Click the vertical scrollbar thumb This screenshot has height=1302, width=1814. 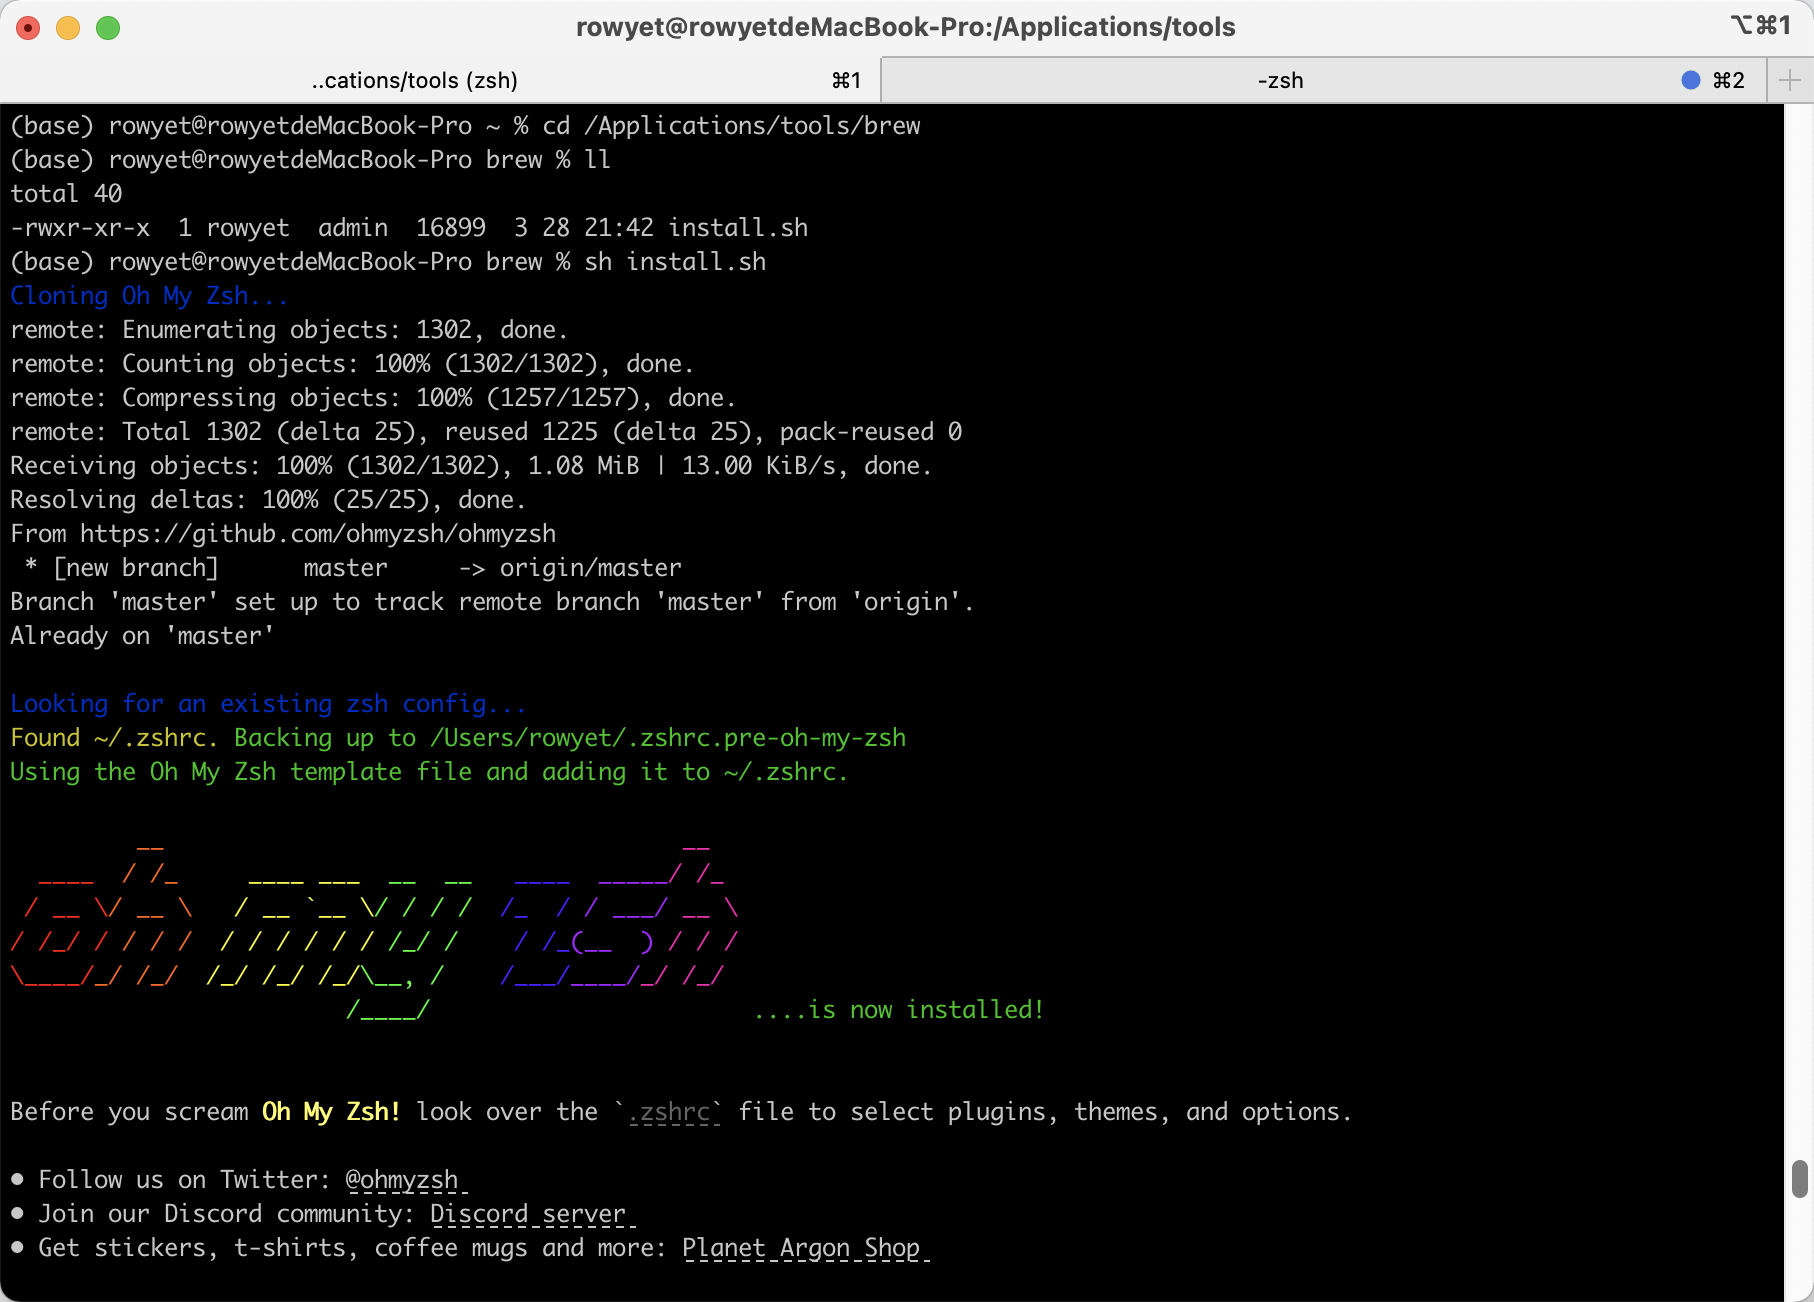[x=1799, y=1178]
